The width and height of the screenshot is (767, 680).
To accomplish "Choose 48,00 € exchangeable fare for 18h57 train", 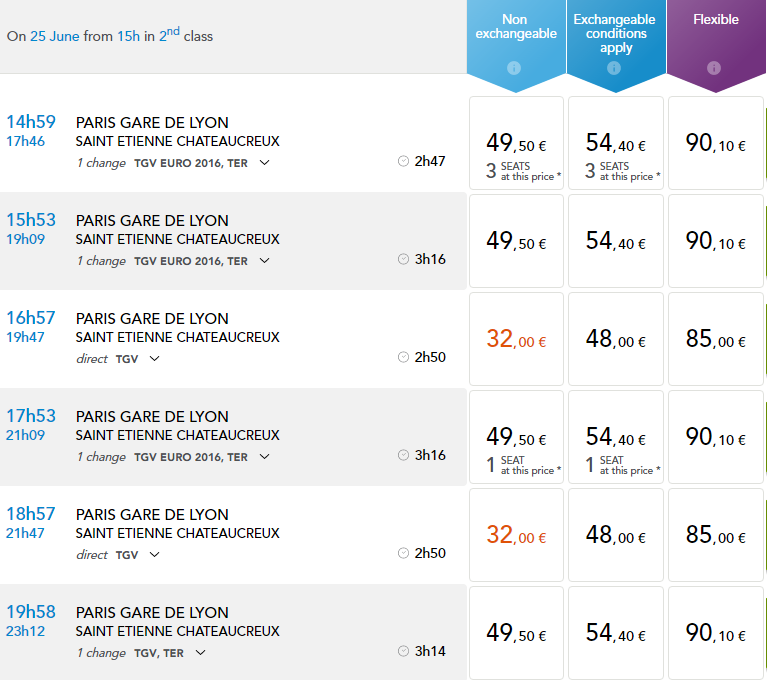I will [615, 536].
